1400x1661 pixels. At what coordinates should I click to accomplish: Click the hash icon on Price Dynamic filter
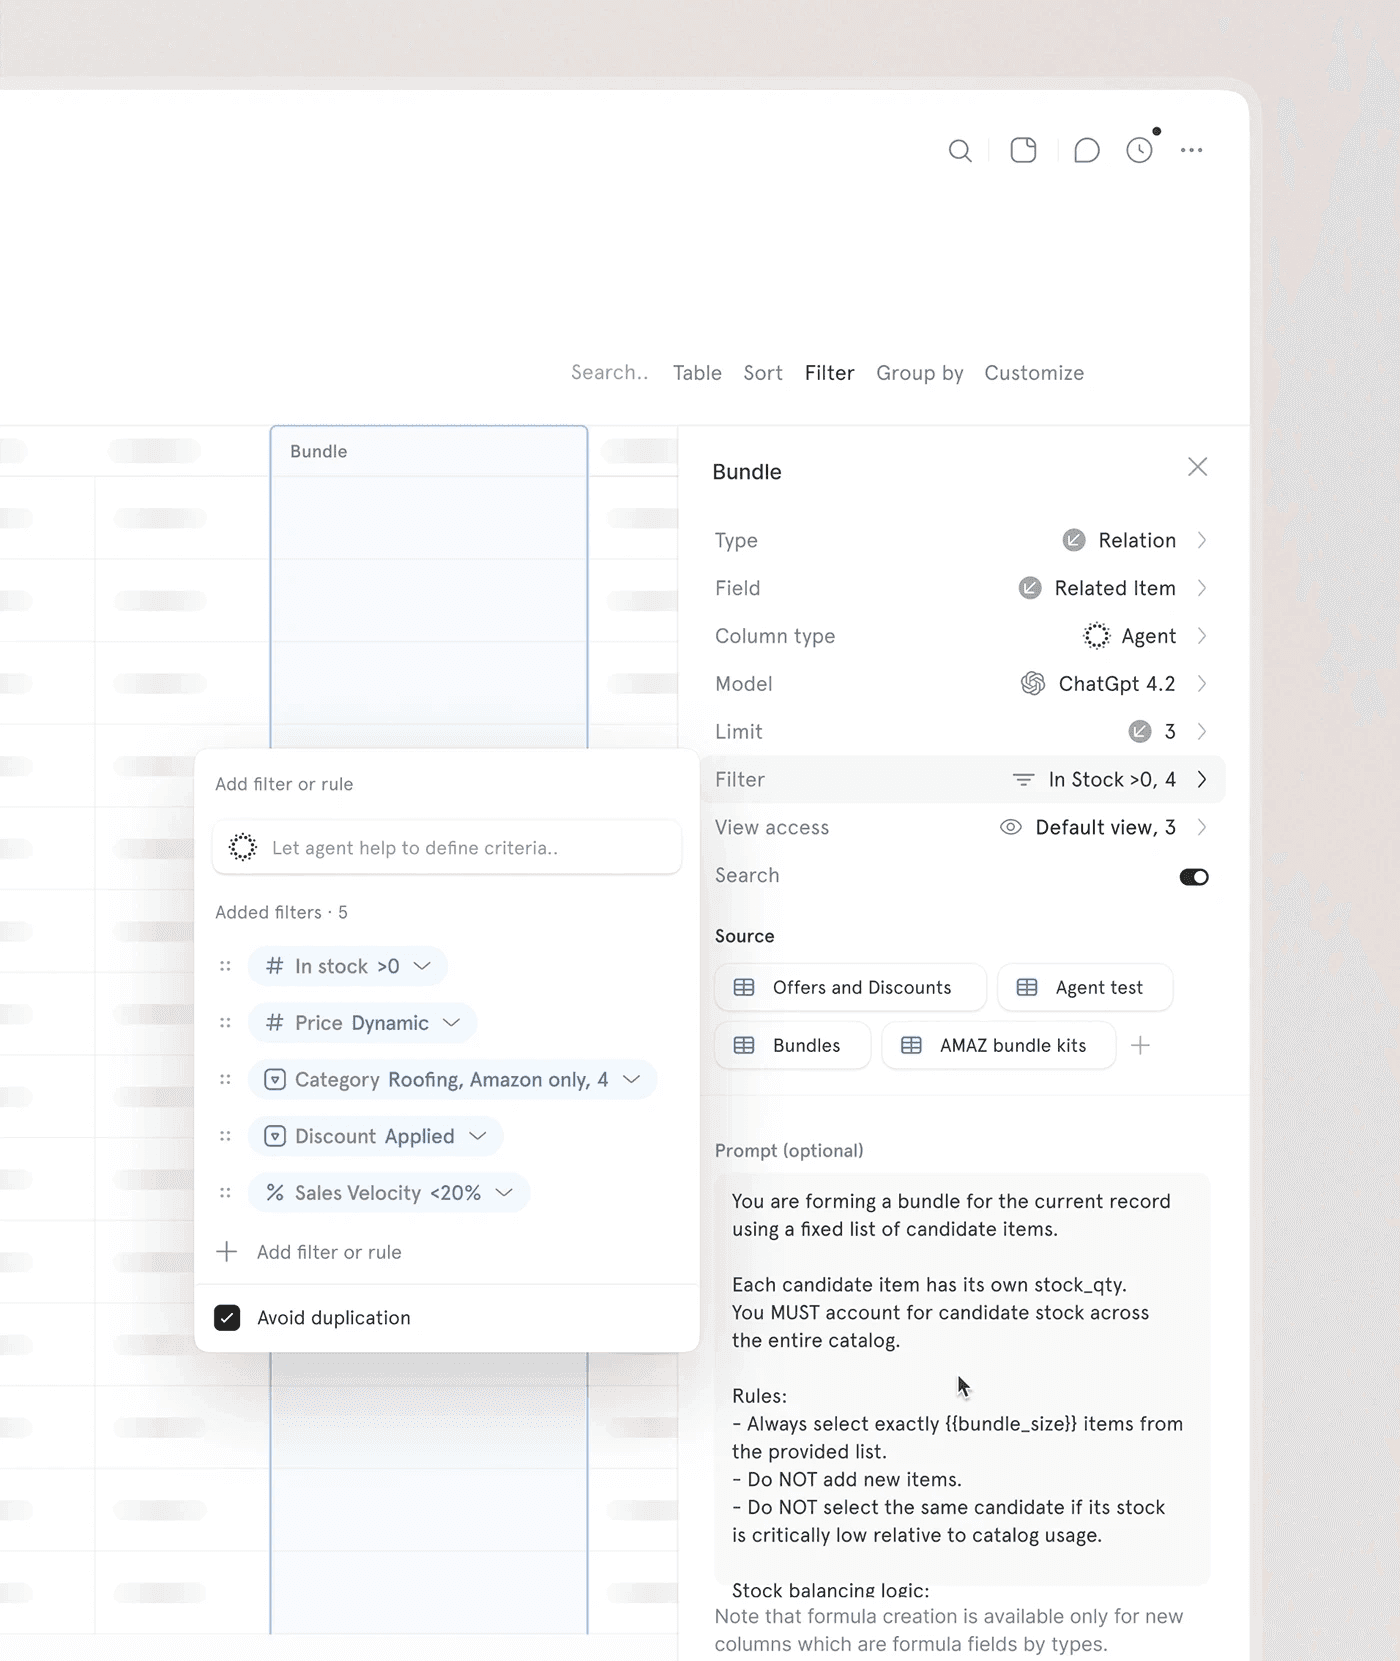(274, 1023)
